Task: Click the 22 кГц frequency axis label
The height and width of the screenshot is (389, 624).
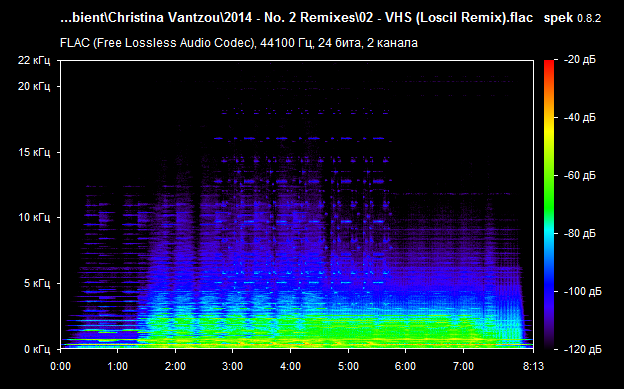Action: pos(34,61)
